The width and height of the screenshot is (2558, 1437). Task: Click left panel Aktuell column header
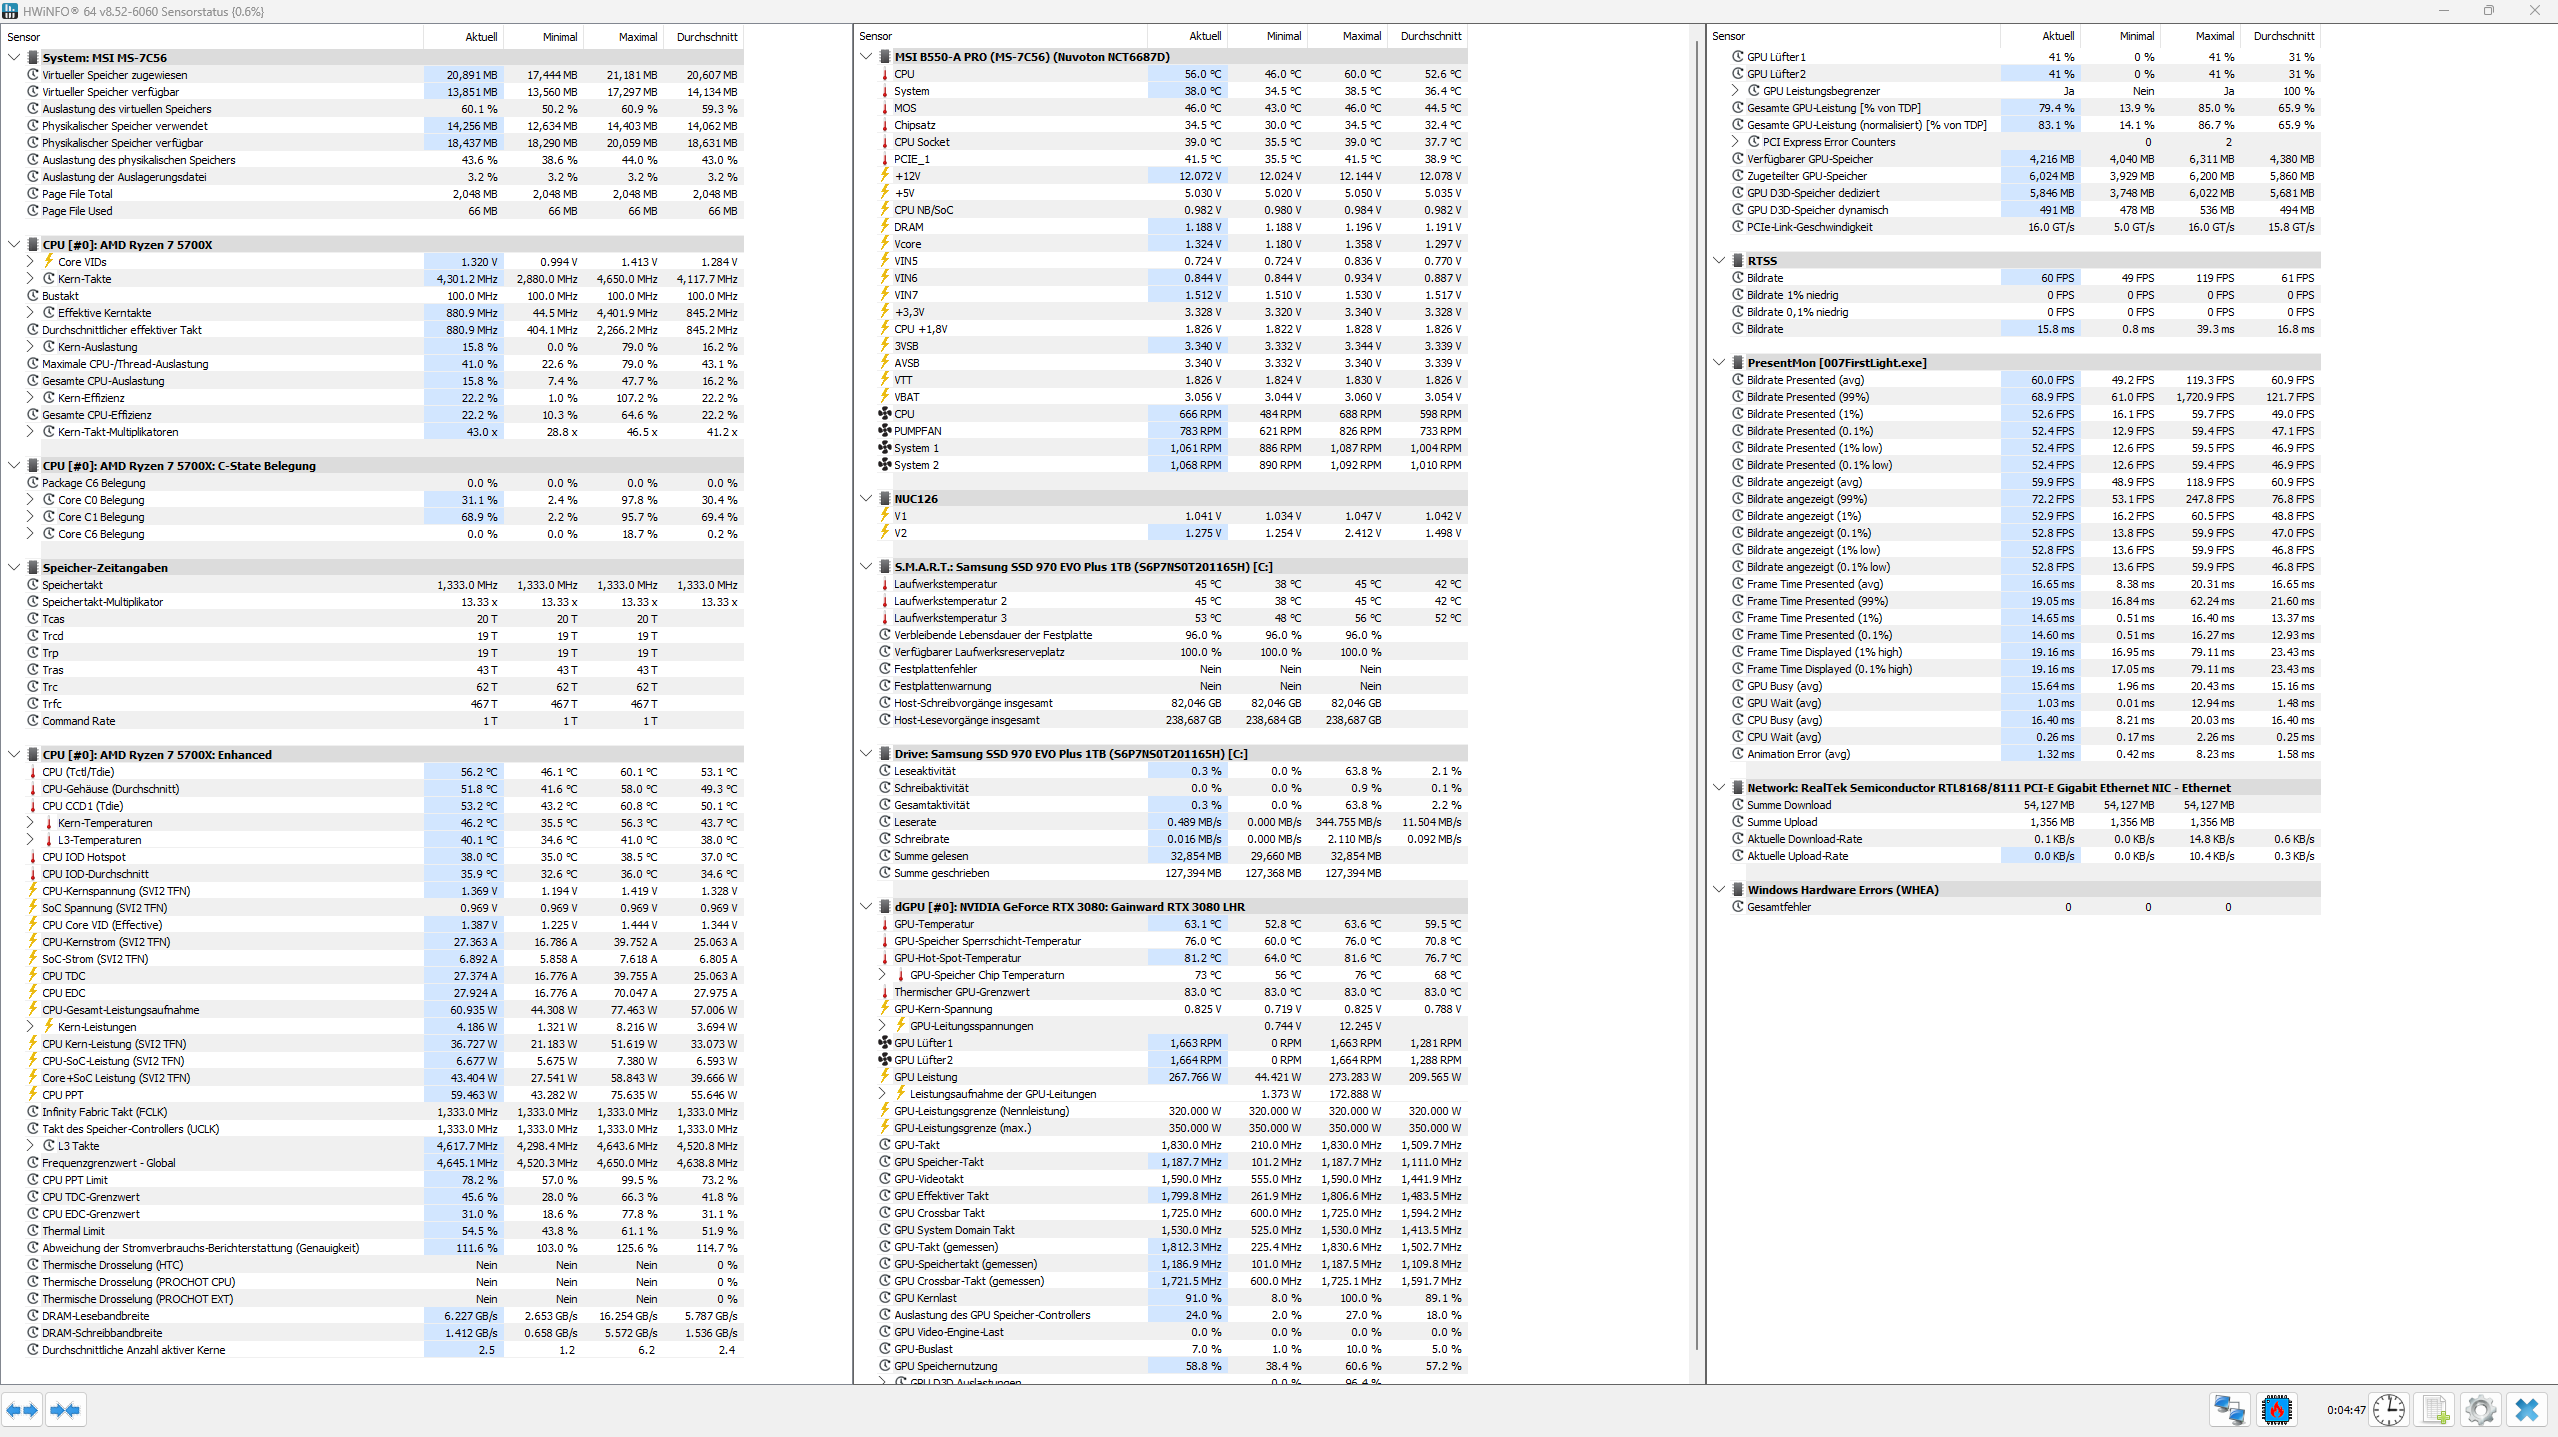463,37
